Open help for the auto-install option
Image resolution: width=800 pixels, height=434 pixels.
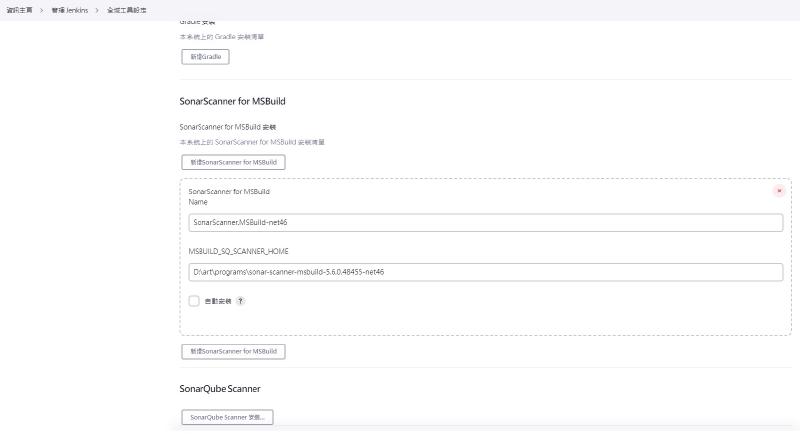[x=241, y=300]
